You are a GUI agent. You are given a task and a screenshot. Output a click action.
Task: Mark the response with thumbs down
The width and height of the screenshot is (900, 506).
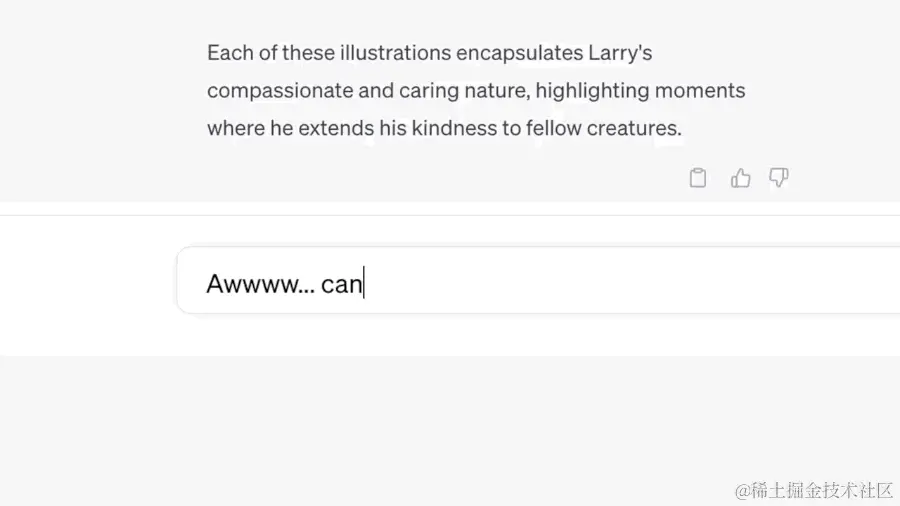tap(779, 178)
